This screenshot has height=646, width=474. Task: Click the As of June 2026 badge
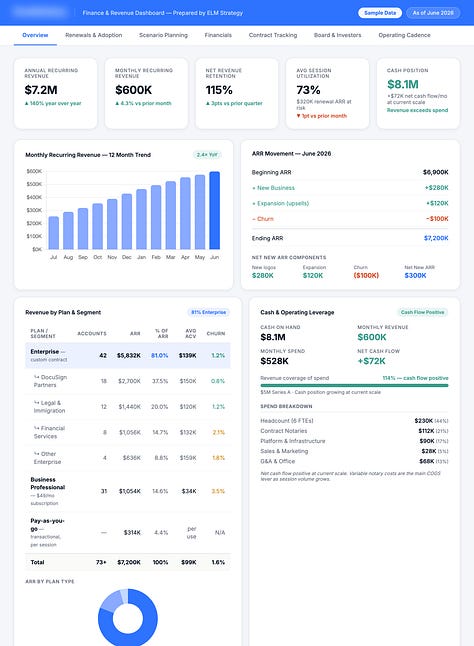[433, 13]
